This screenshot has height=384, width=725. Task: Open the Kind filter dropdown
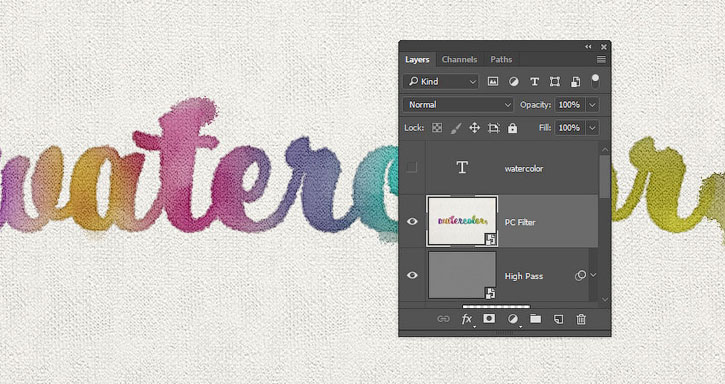pyautogui.click(x=441, y=81)
